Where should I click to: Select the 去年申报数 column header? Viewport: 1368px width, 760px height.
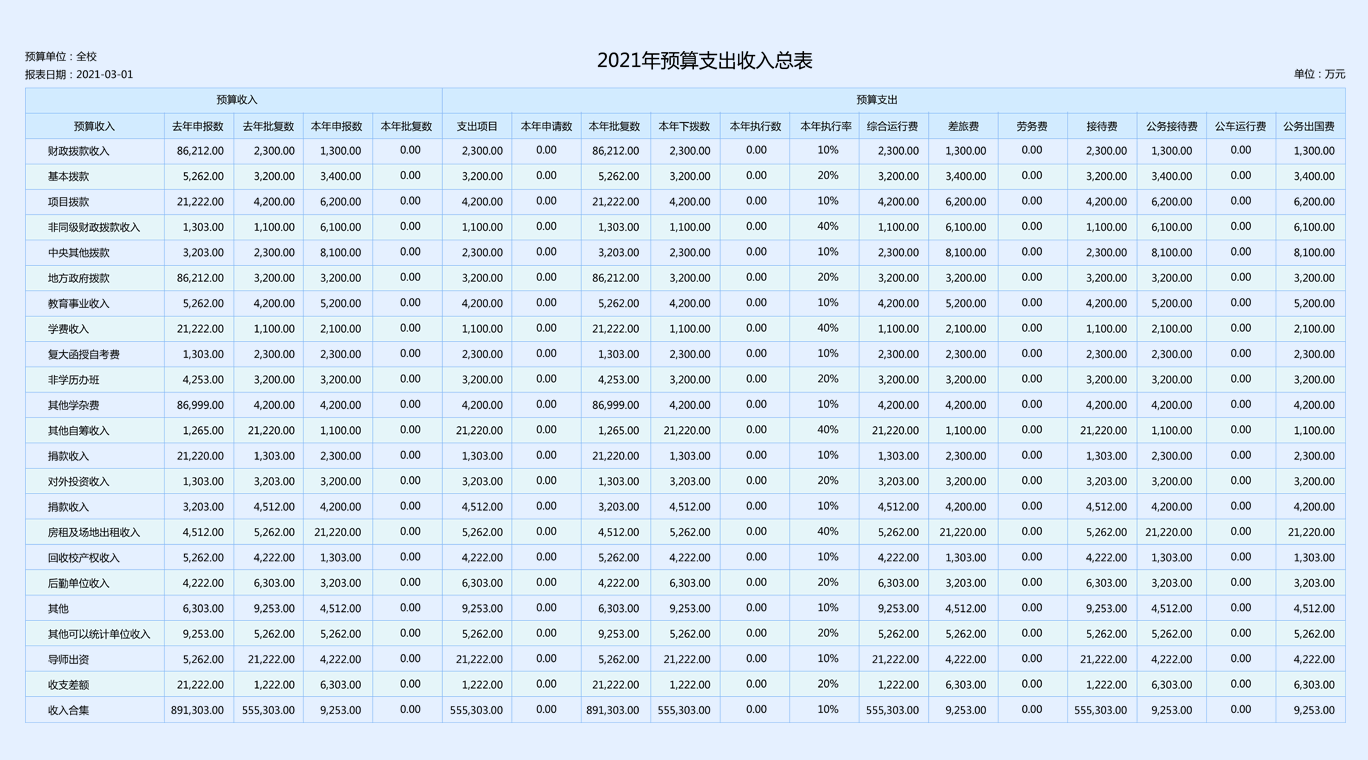coord(198,127)
